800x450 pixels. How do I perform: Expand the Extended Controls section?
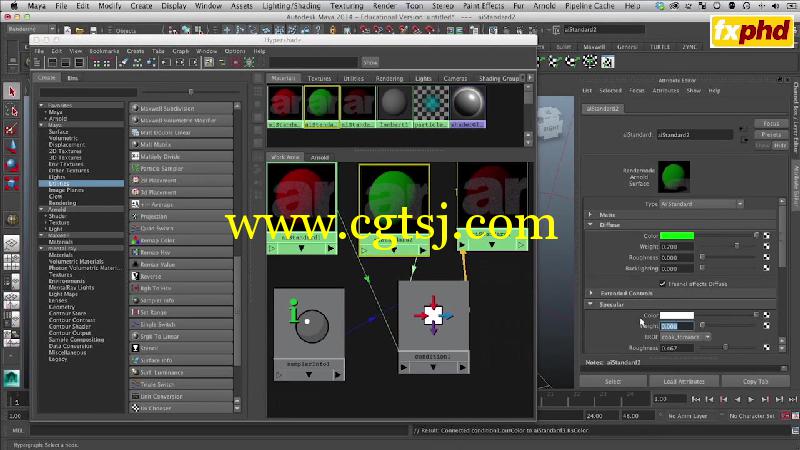591,293
